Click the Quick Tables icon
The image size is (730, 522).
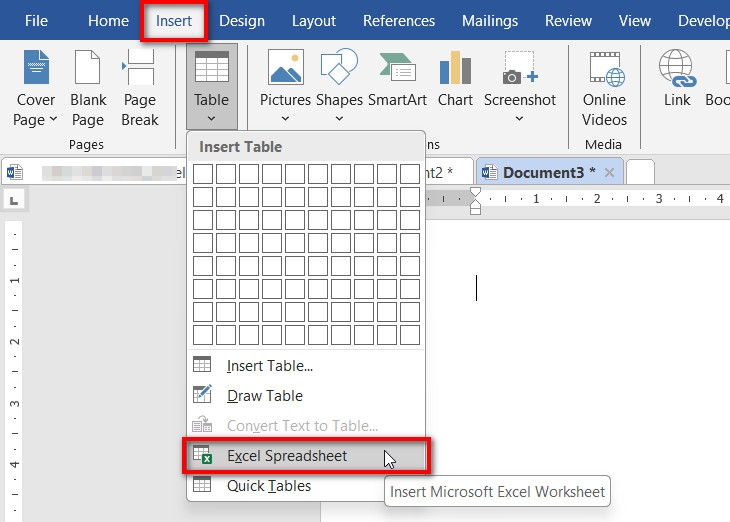click(202, 484)
